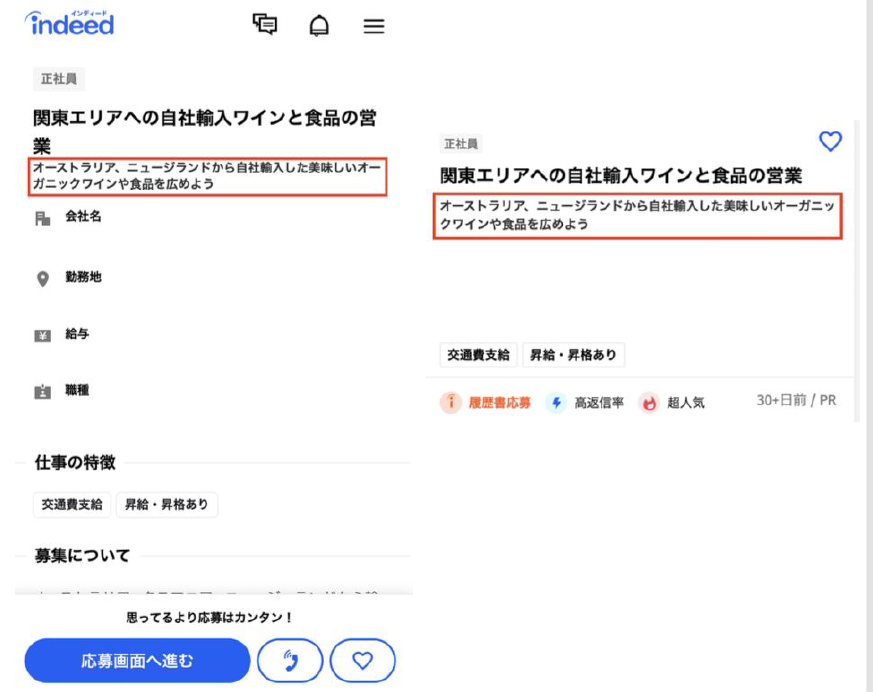Viewport: 873px width, 692px height.
Task: Click the 応募画面へ進む button
Action: pos(137,661)
